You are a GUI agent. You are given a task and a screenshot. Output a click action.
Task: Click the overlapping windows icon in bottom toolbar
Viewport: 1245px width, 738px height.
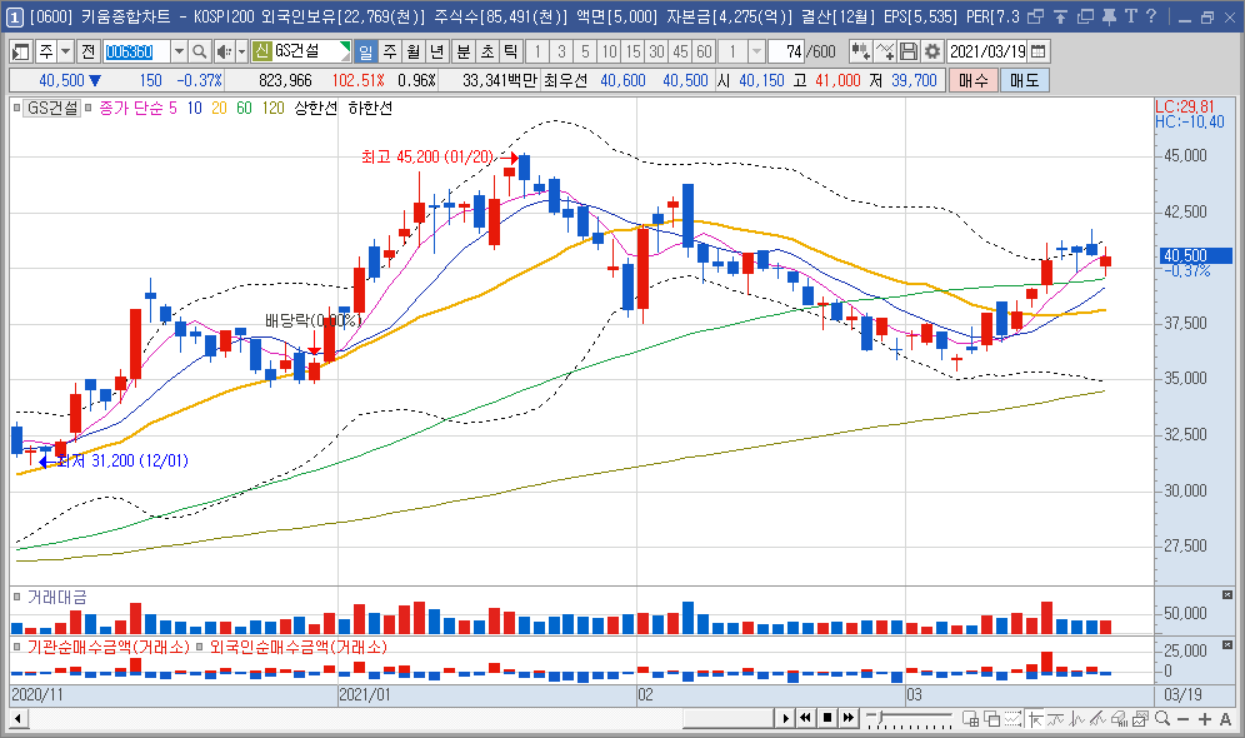click(x=992, y=718)
